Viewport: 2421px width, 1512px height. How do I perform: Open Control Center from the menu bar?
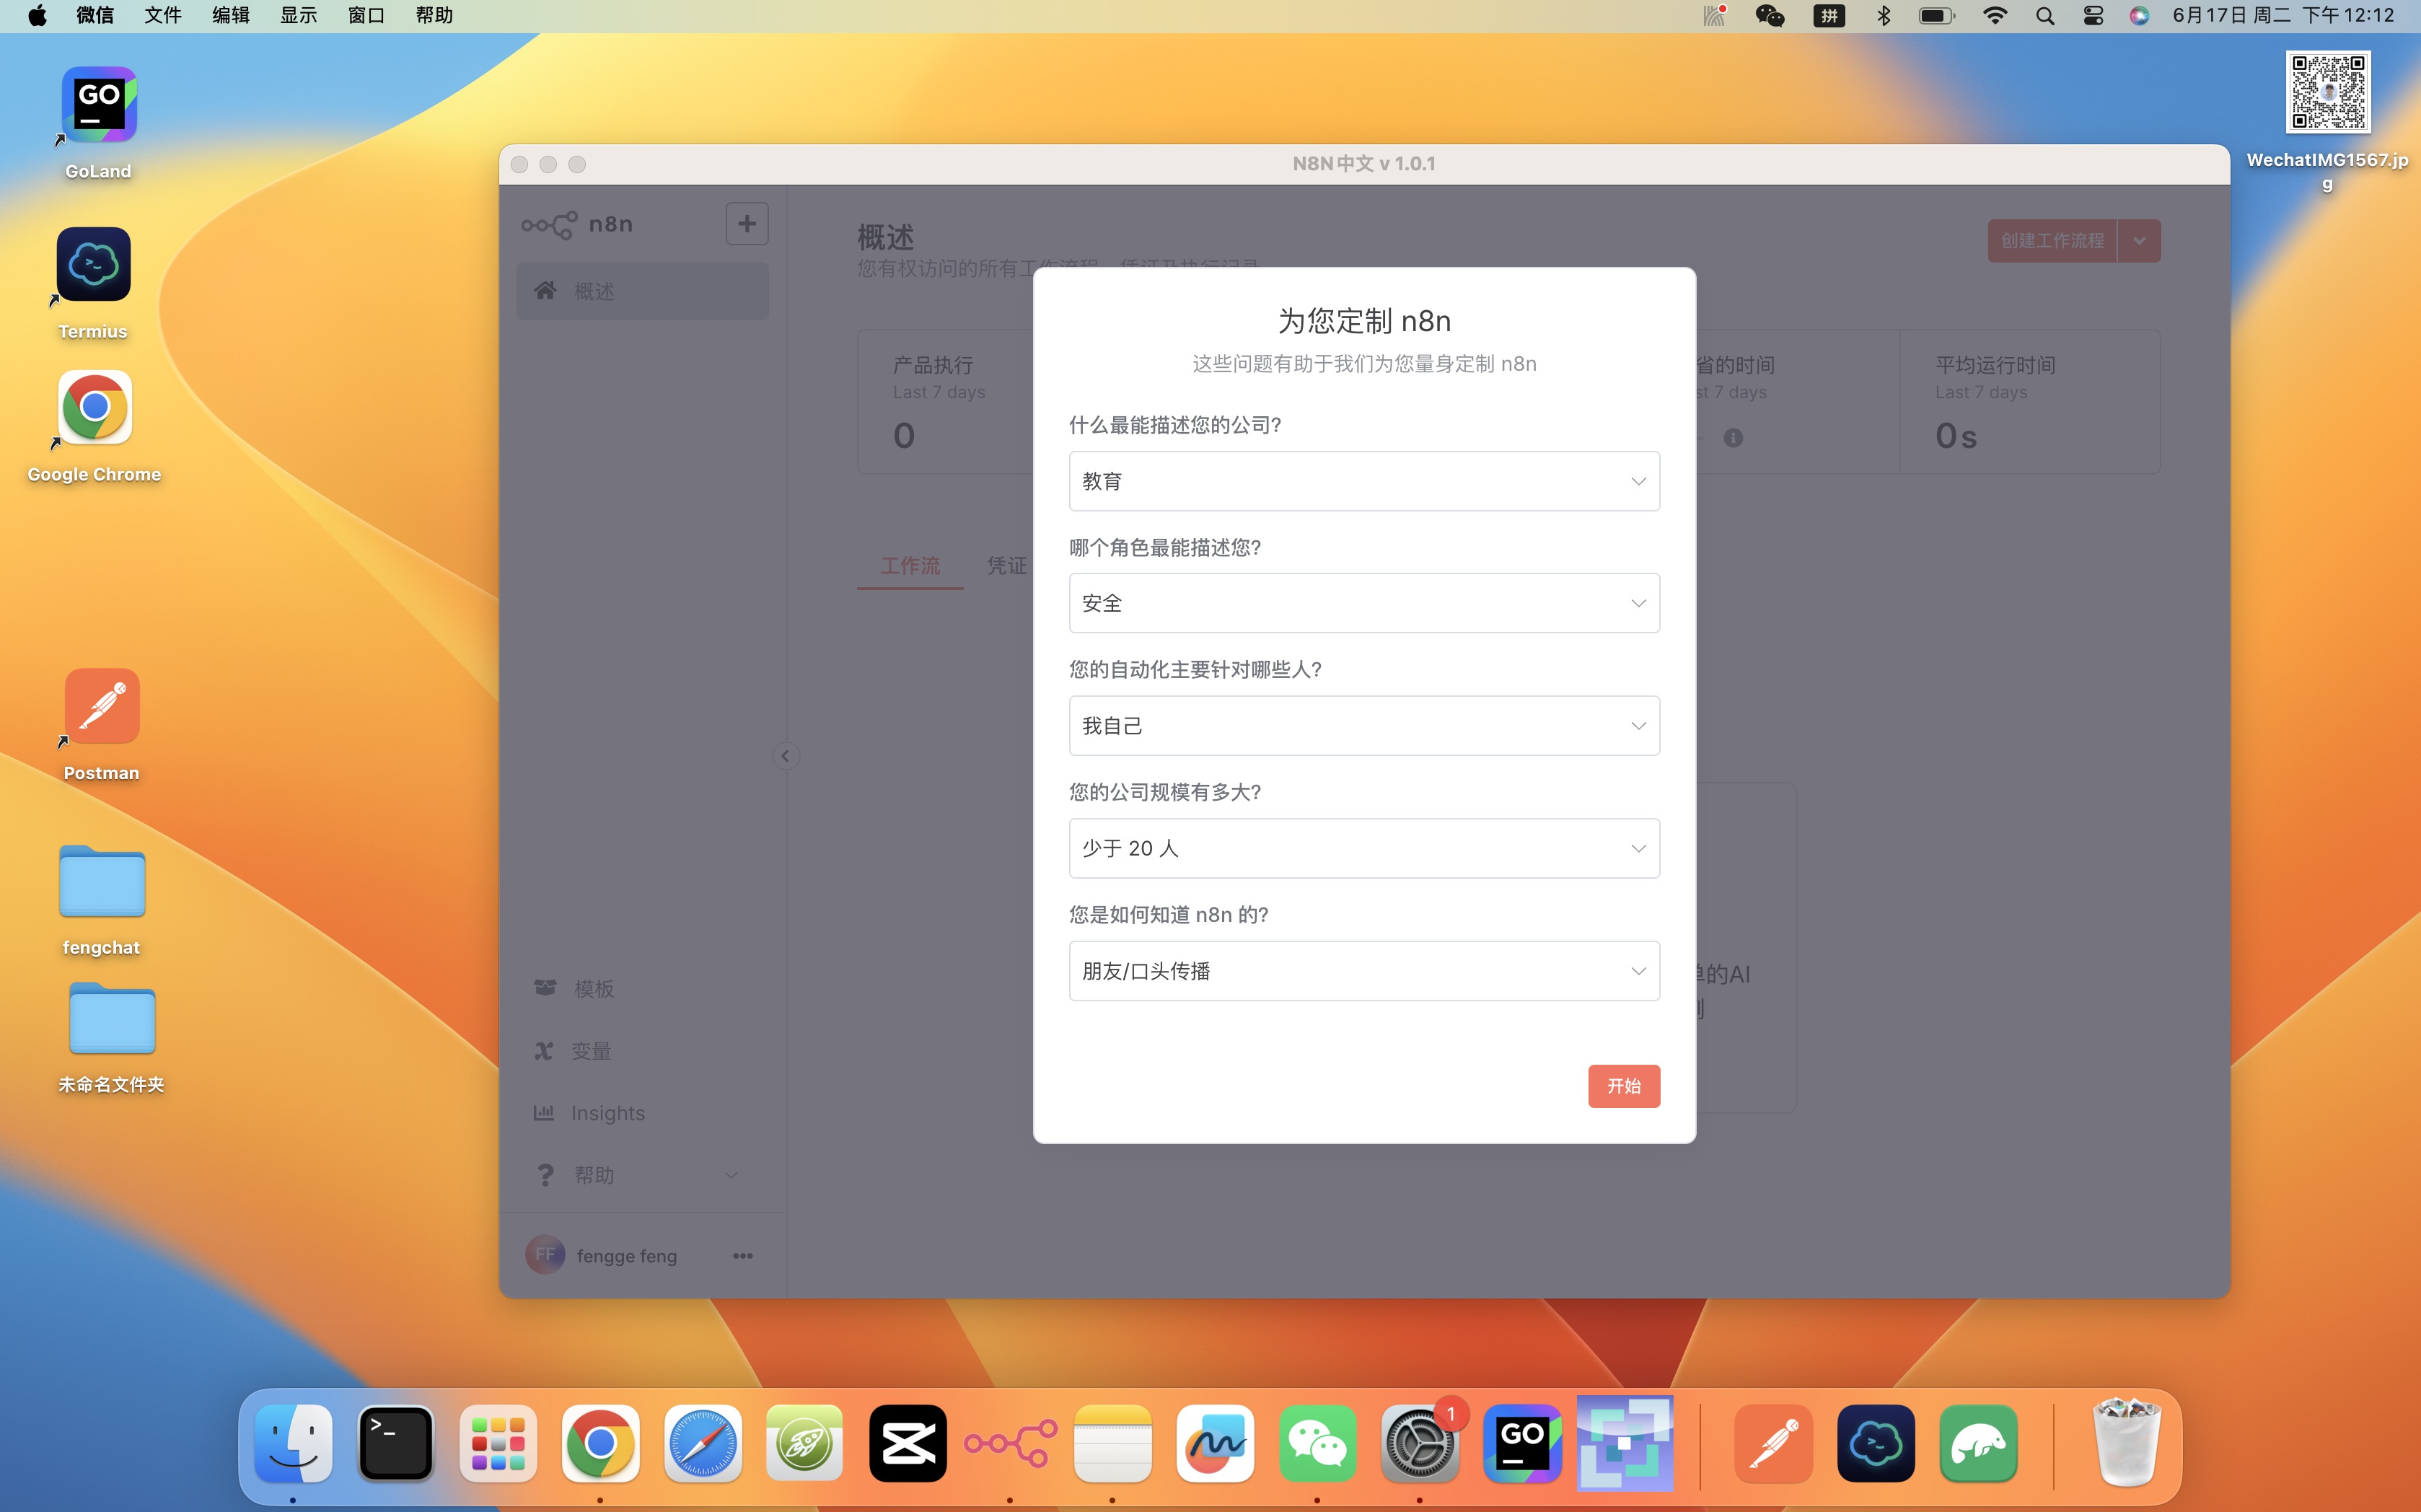click(2093, 15)
